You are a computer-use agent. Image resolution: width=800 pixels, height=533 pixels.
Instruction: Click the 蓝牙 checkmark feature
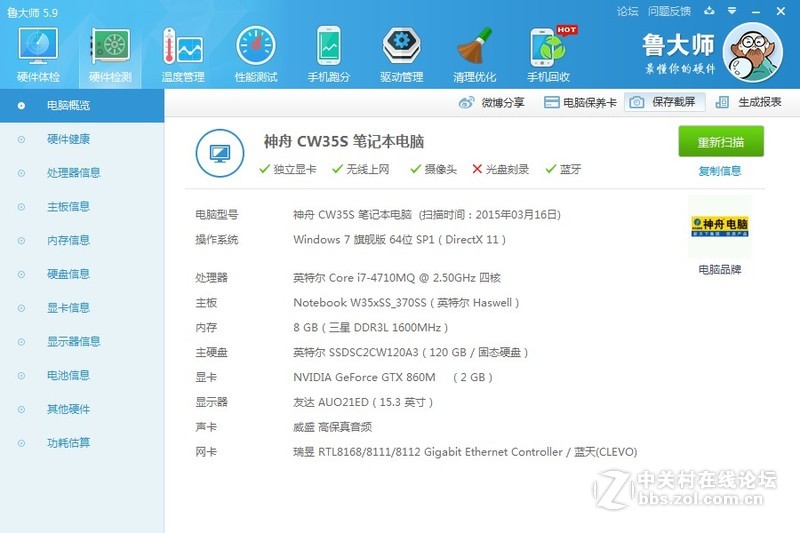(563, 169)
